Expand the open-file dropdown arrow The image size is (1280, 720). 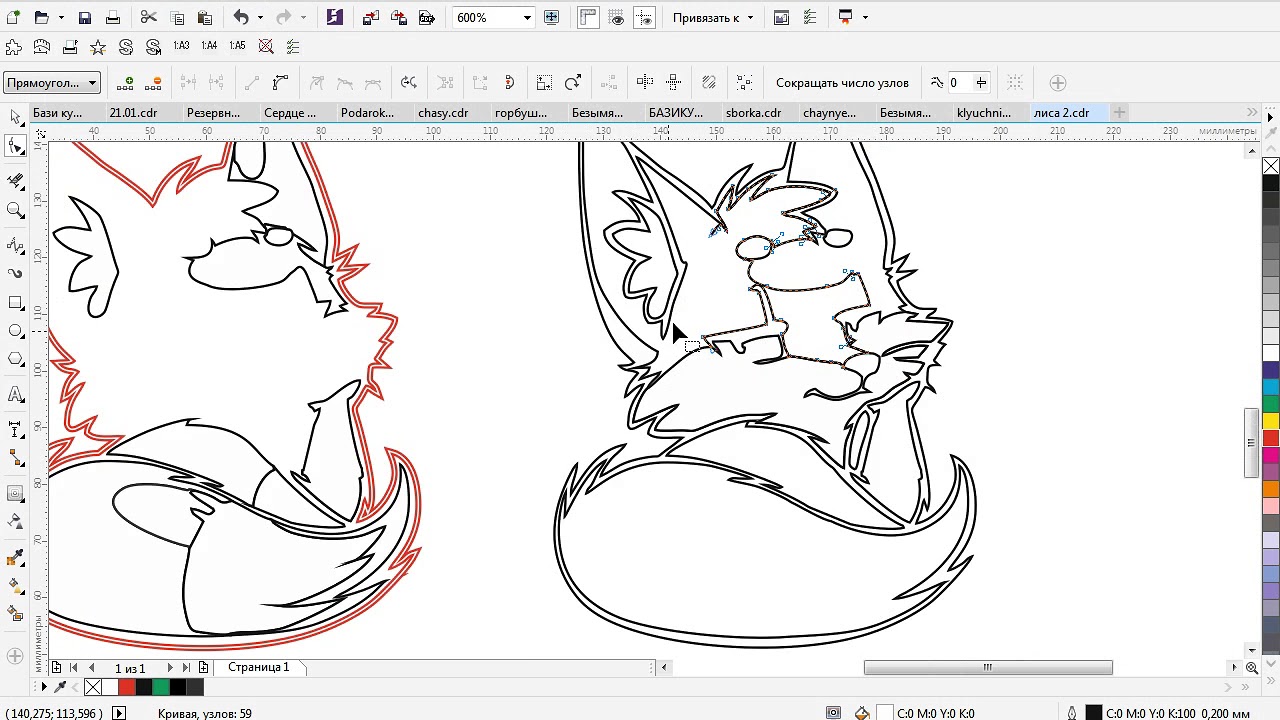[x=61, y=17]
